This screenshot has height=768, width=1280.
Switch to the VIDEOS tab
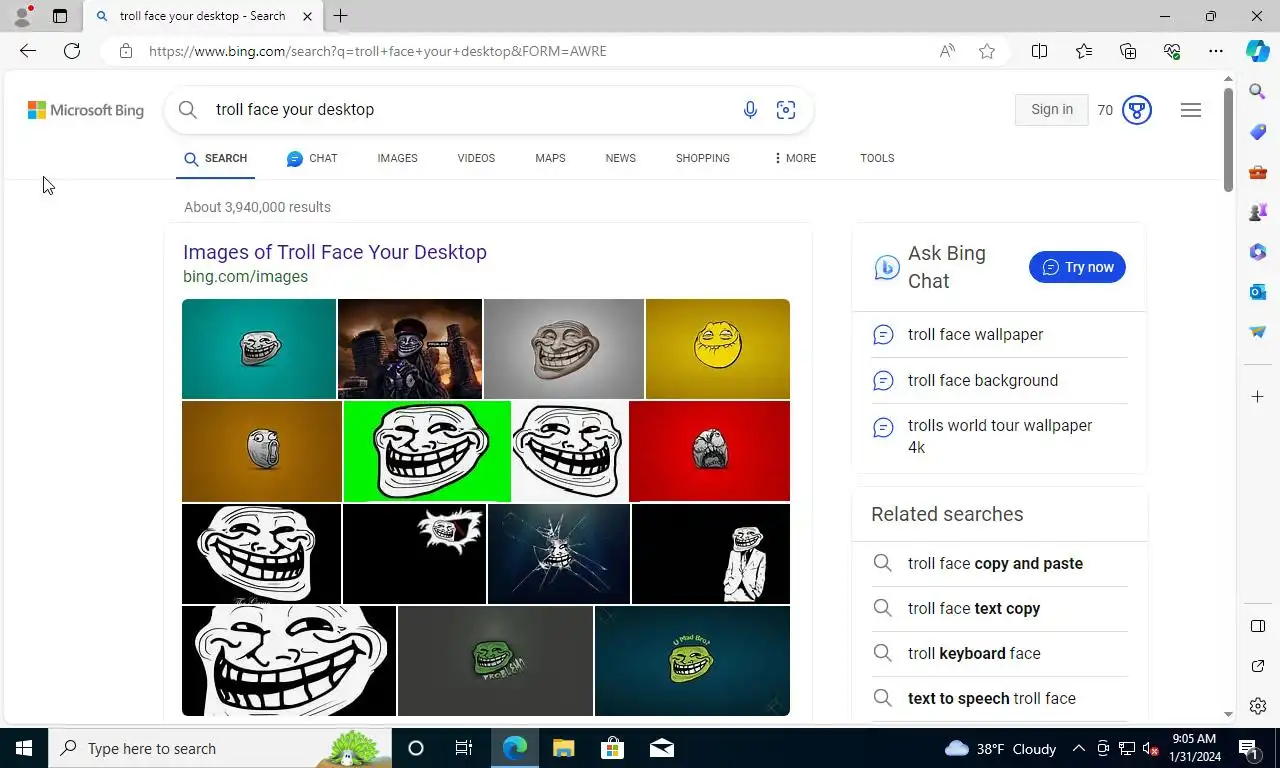(x=476, y=158)
